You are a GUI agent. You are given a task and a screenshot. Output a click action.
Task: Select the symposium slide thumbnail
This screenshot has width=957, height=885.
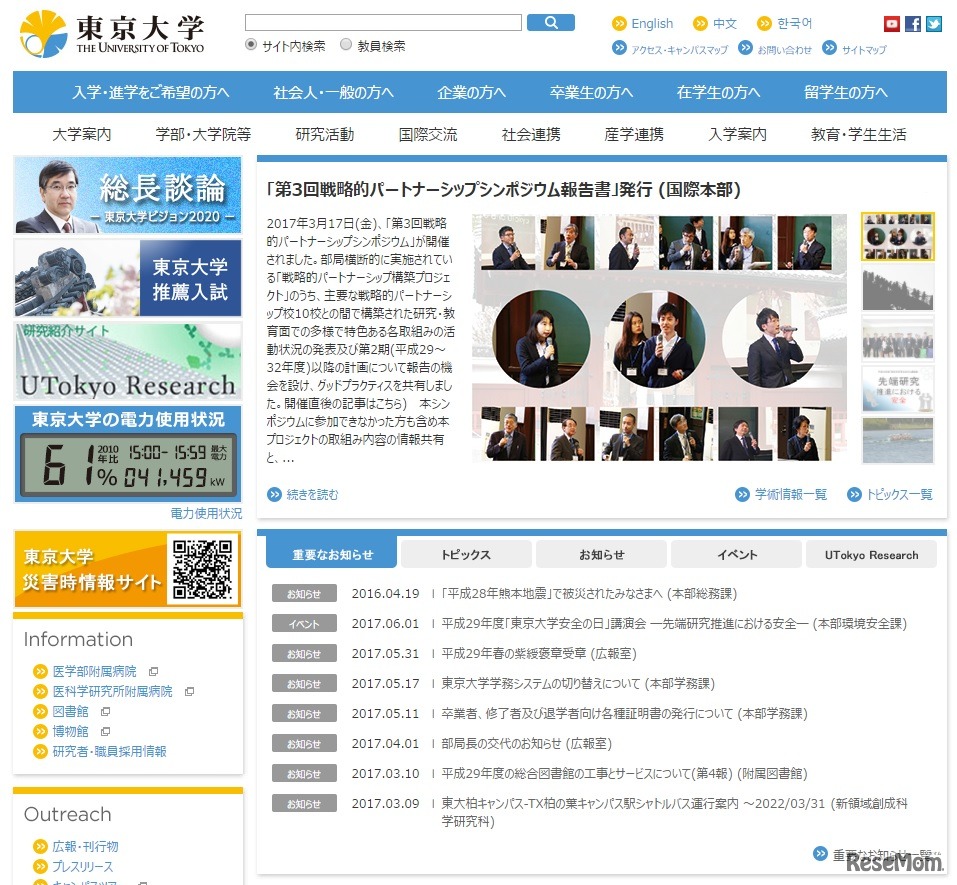coord(897,236)
